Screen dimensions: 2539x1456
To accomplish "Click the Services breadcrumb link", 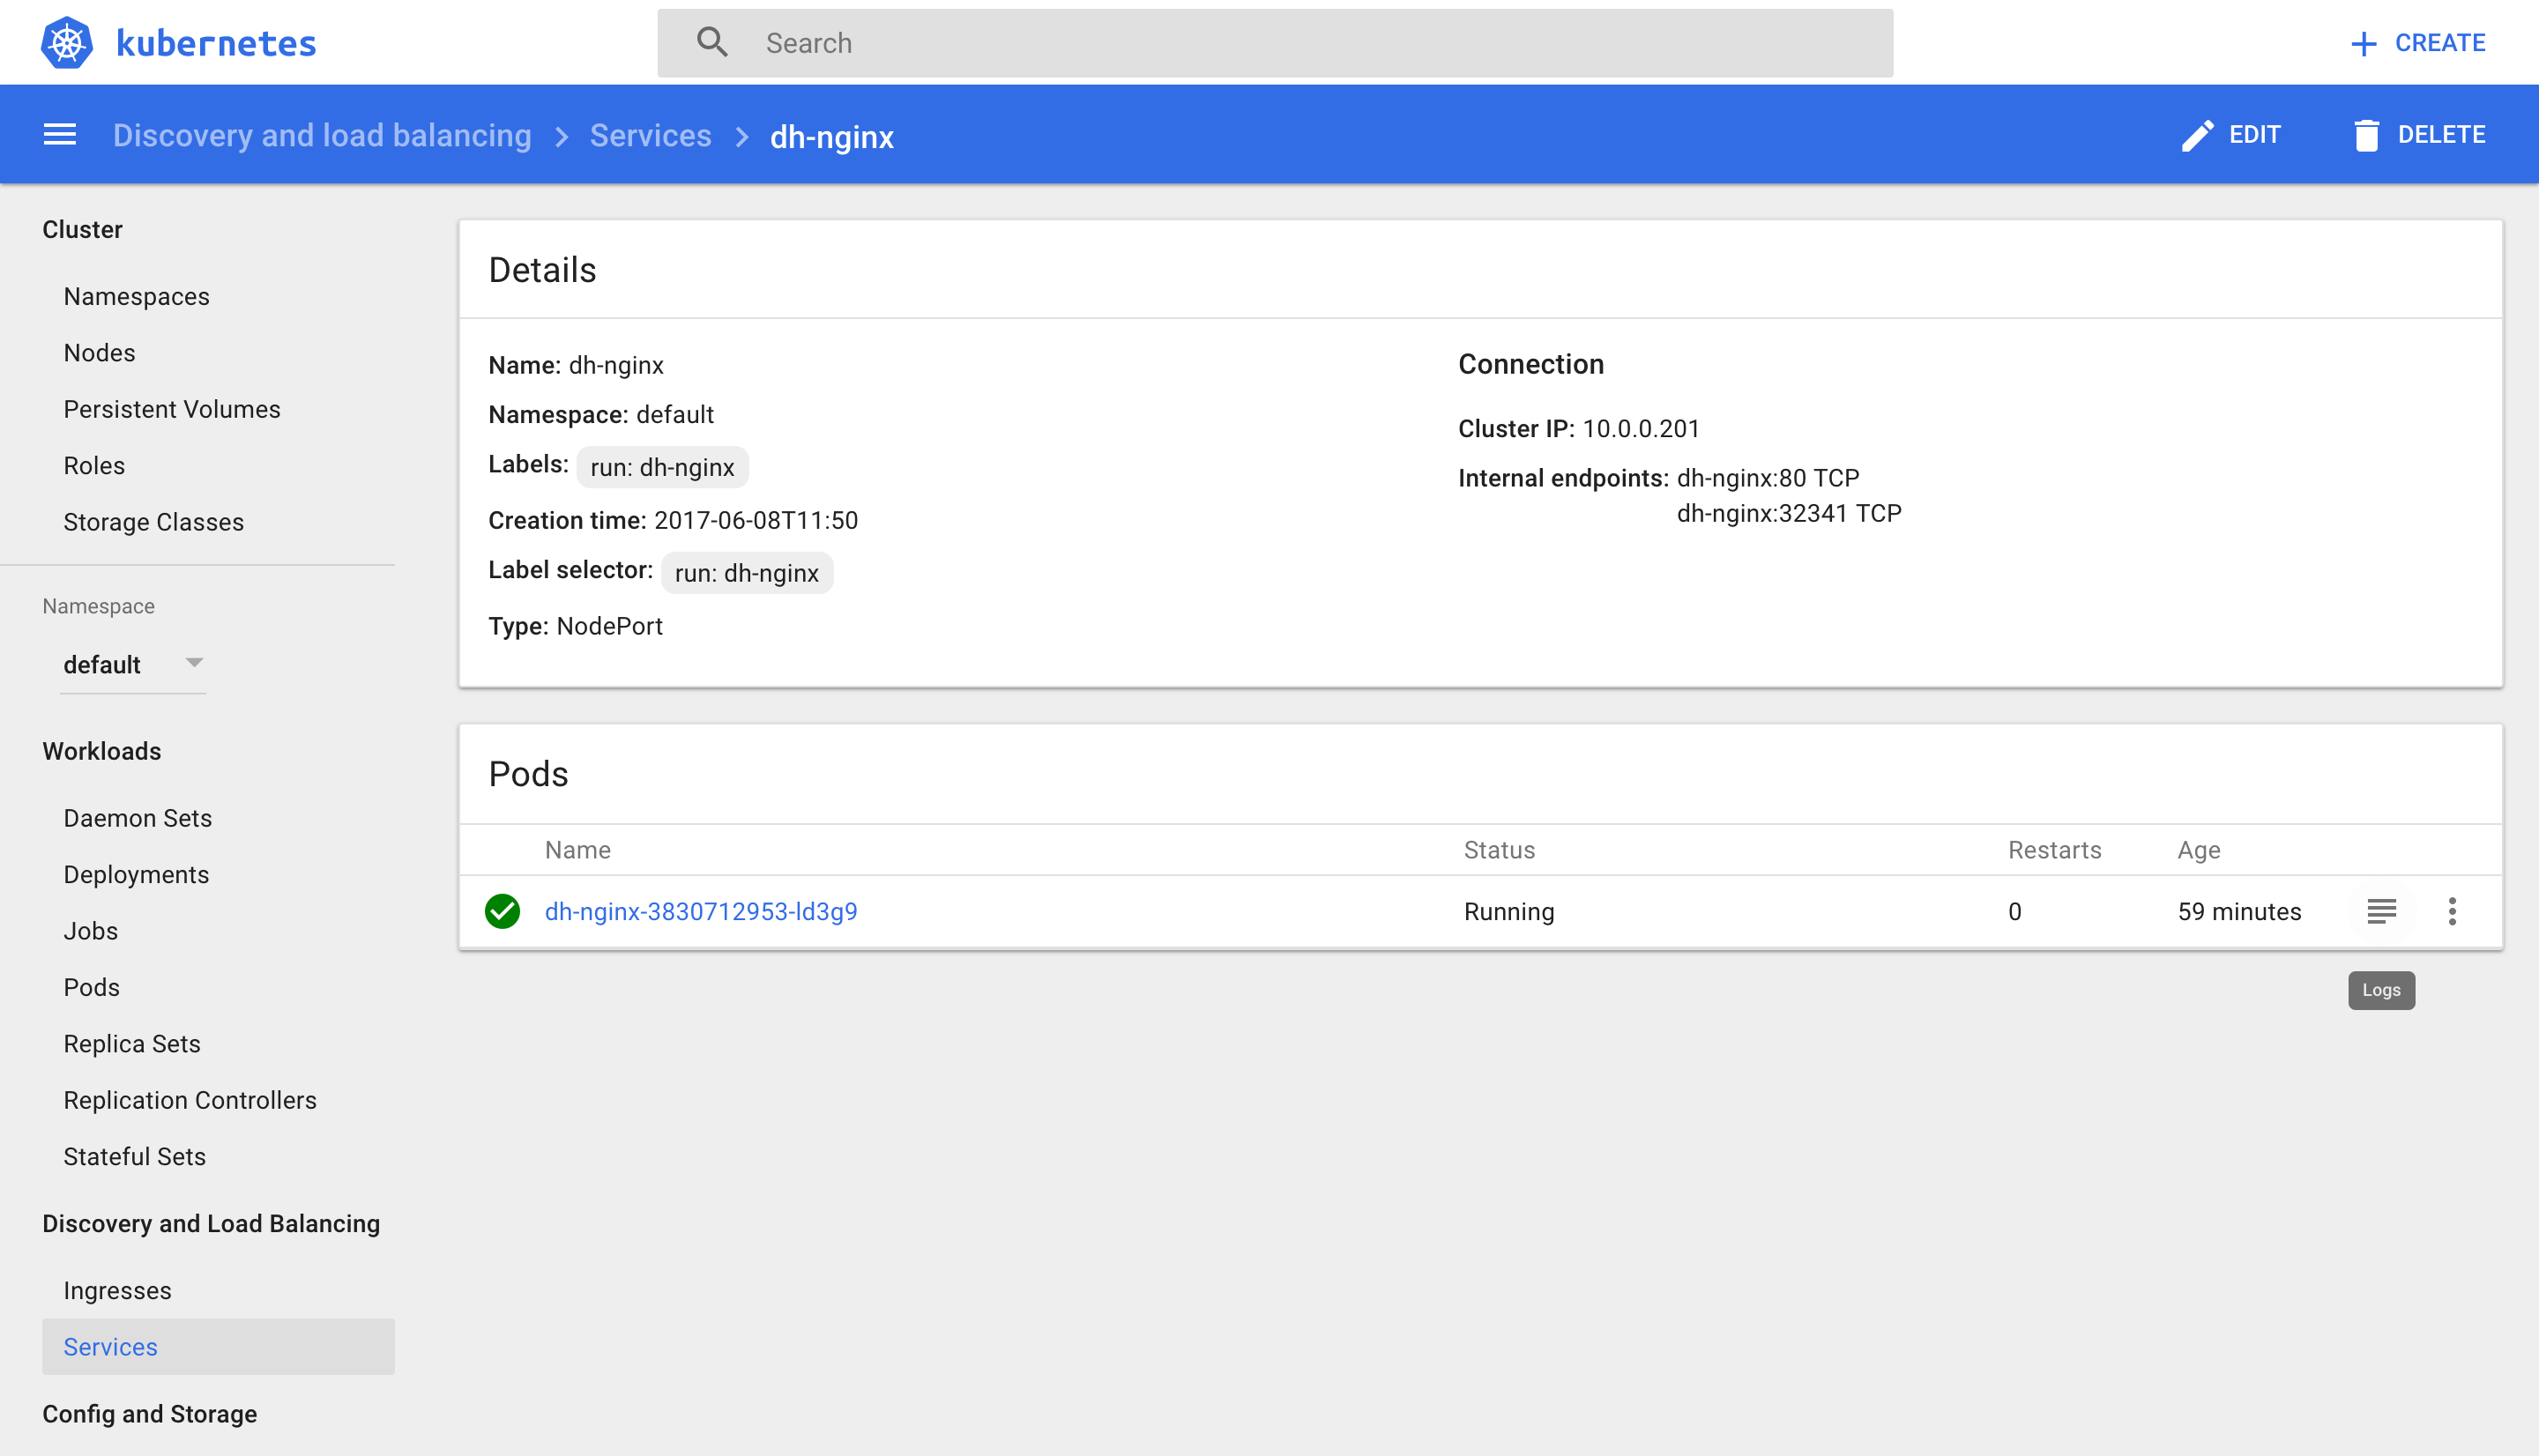I will (650, 135).
